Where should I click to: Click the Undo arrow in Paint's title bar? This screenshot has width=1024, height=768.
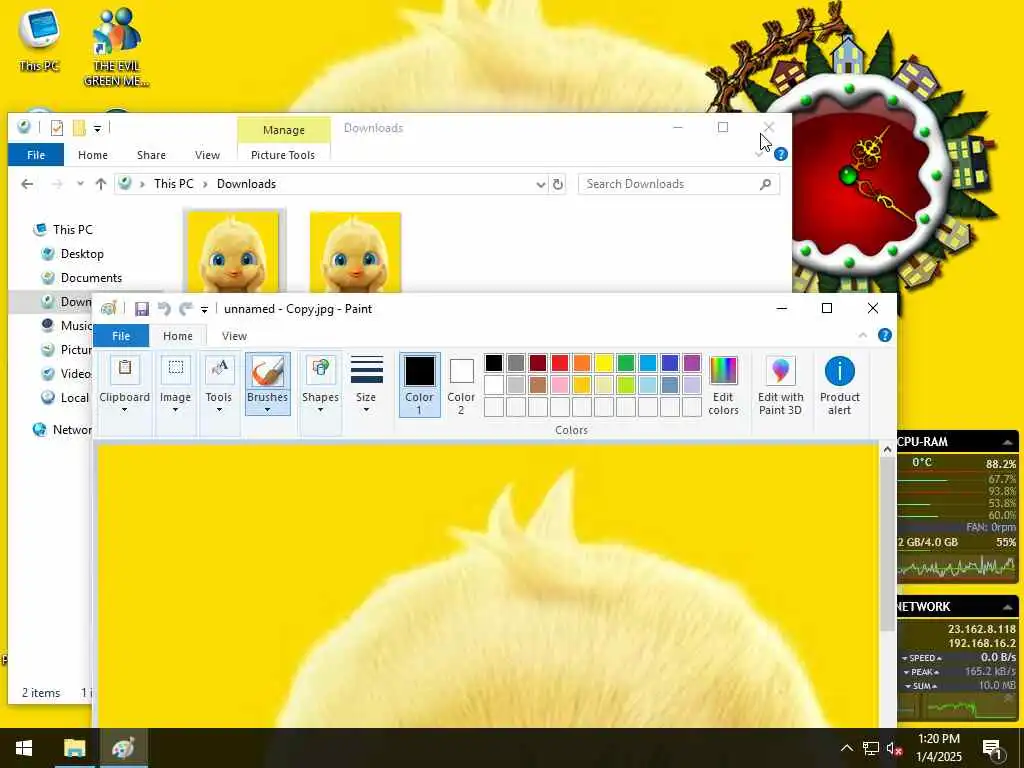pos(164,309)
